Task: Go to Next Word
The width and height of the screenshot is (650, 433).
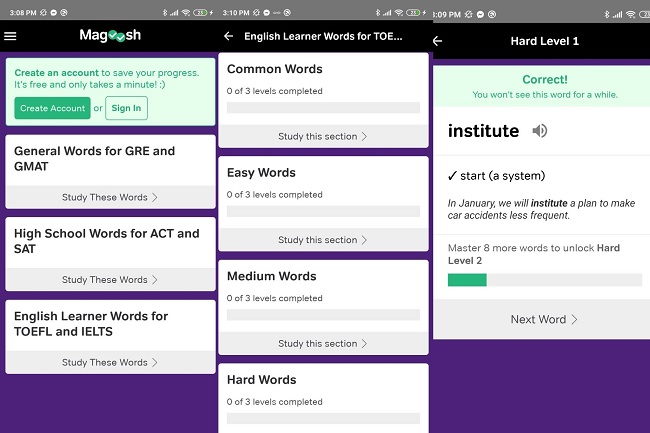Action: click(542, 319)
